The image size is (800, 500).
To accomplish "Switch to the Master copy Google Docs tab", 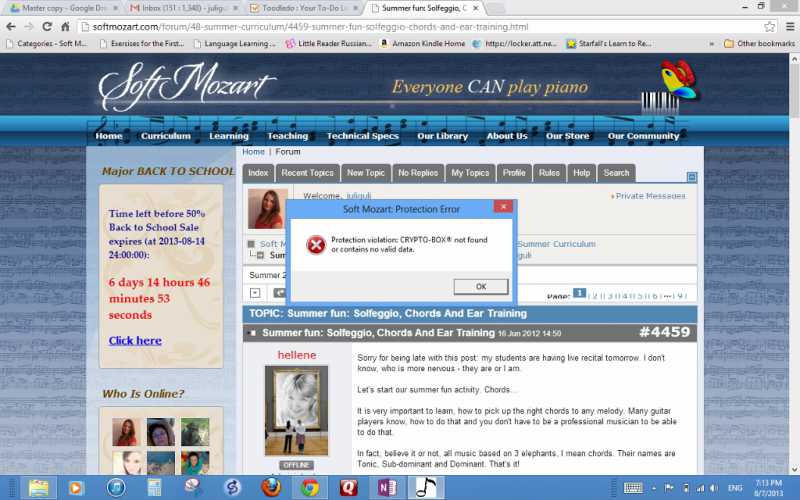I will coord(64,8).
